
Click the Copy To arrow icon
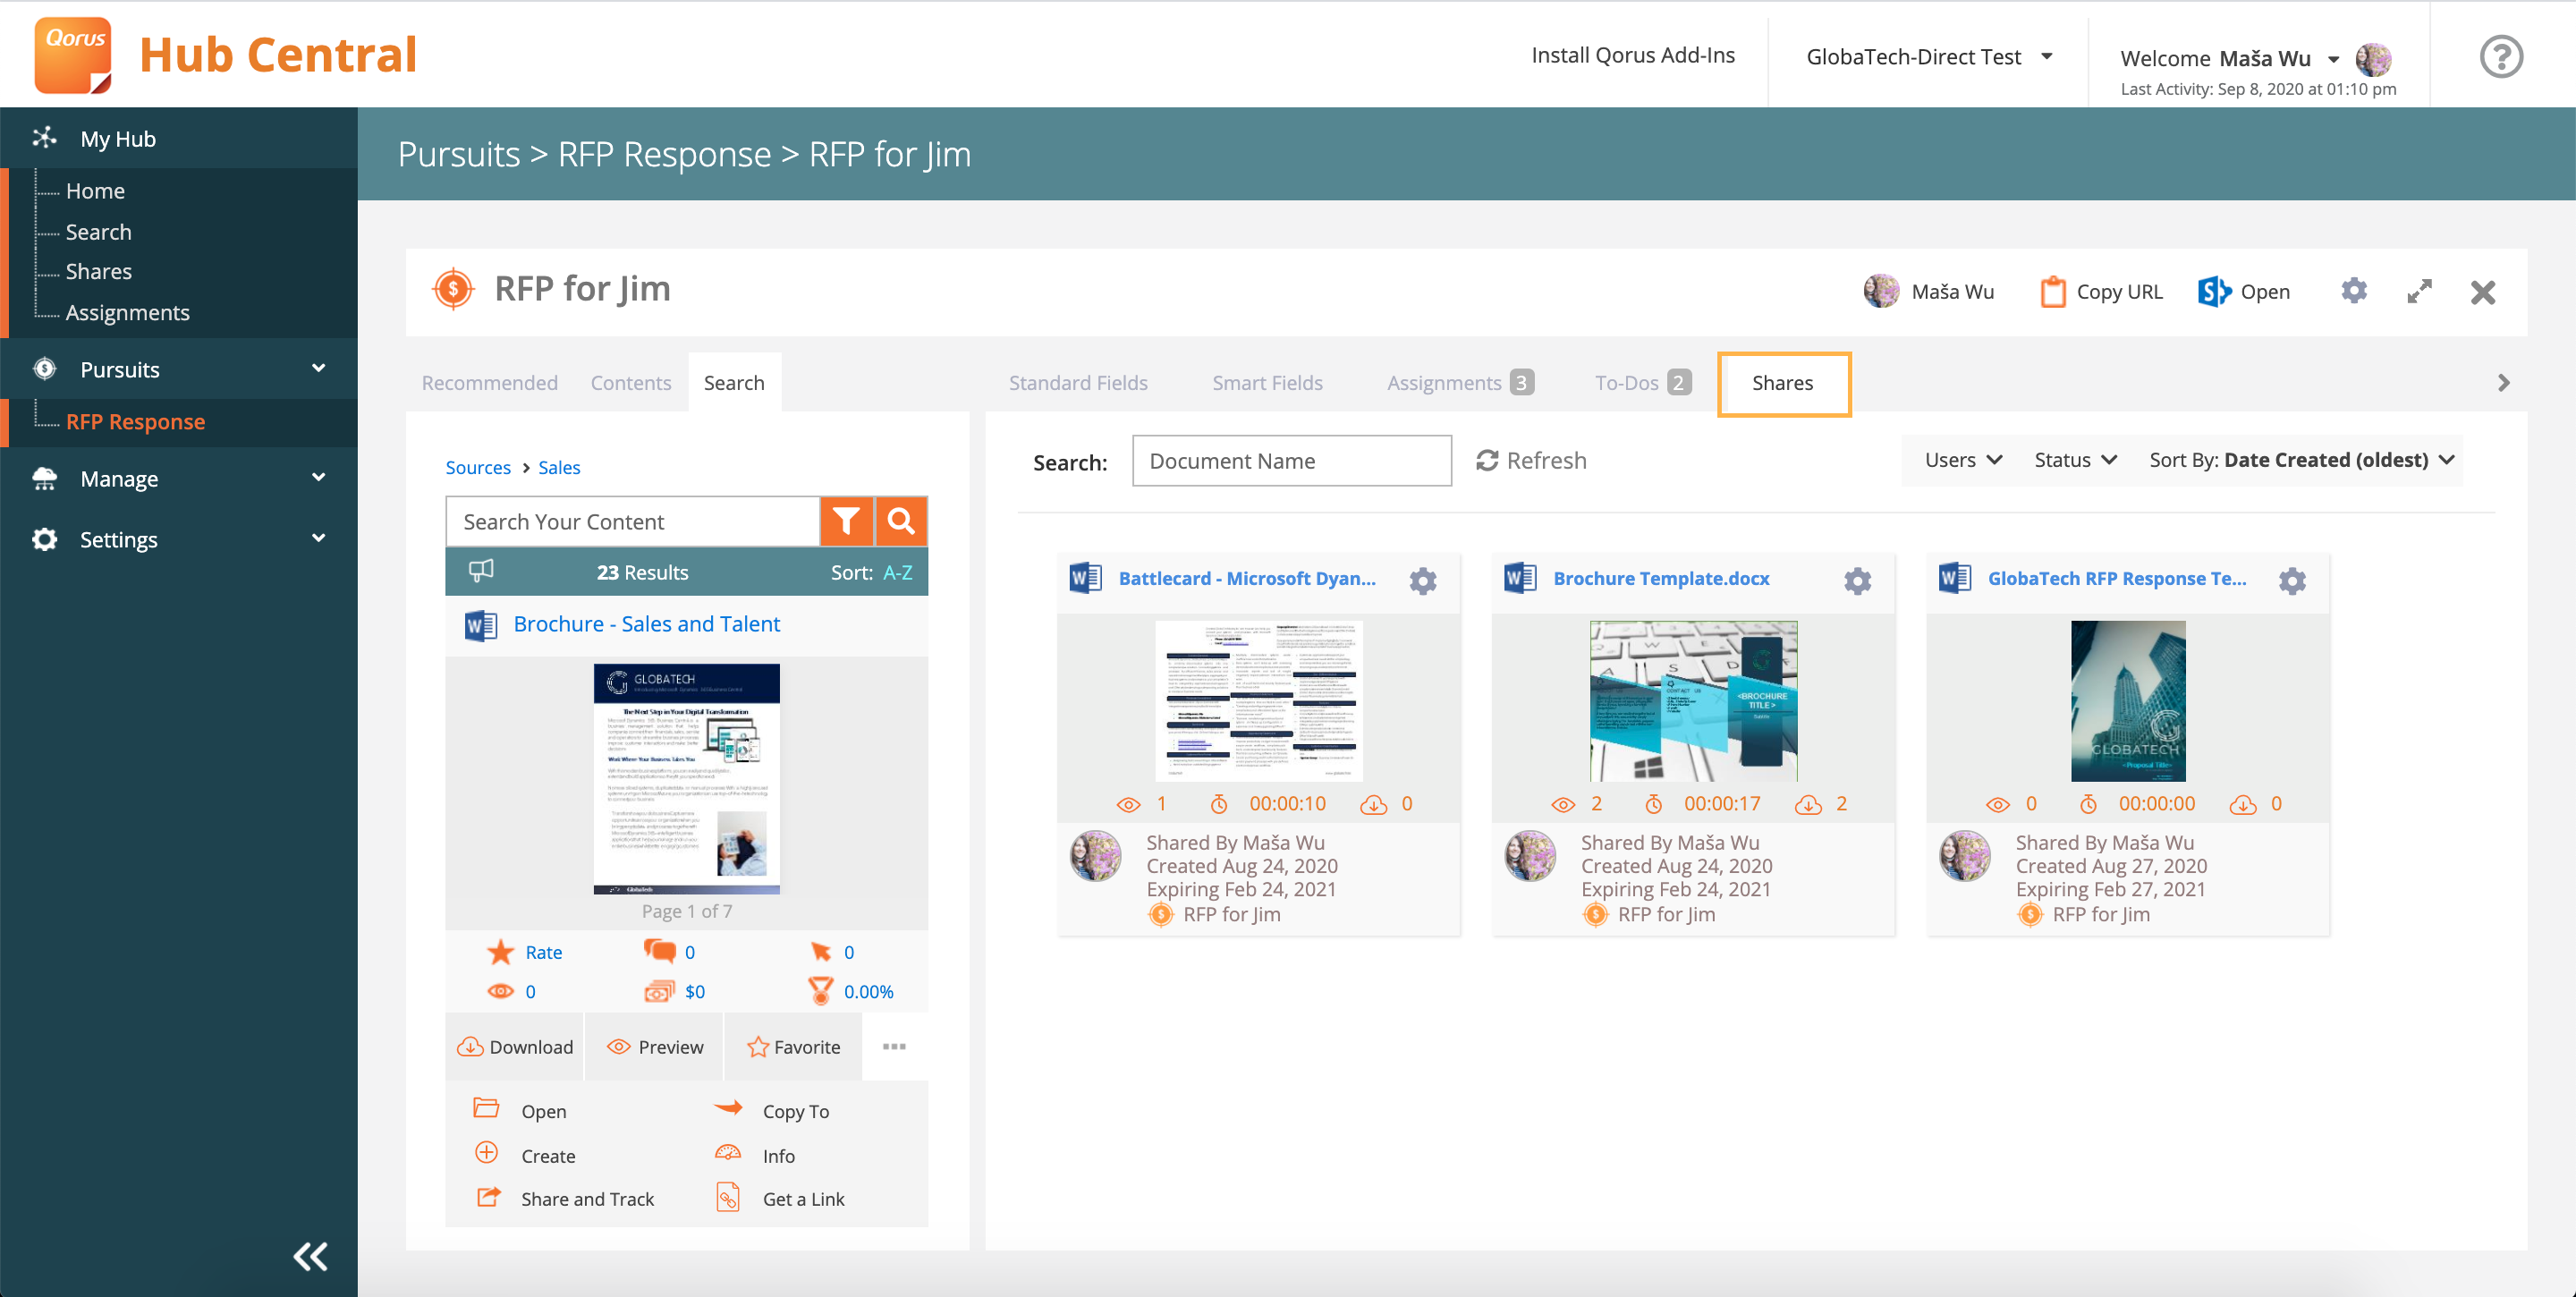click(x=728, y=1108)
